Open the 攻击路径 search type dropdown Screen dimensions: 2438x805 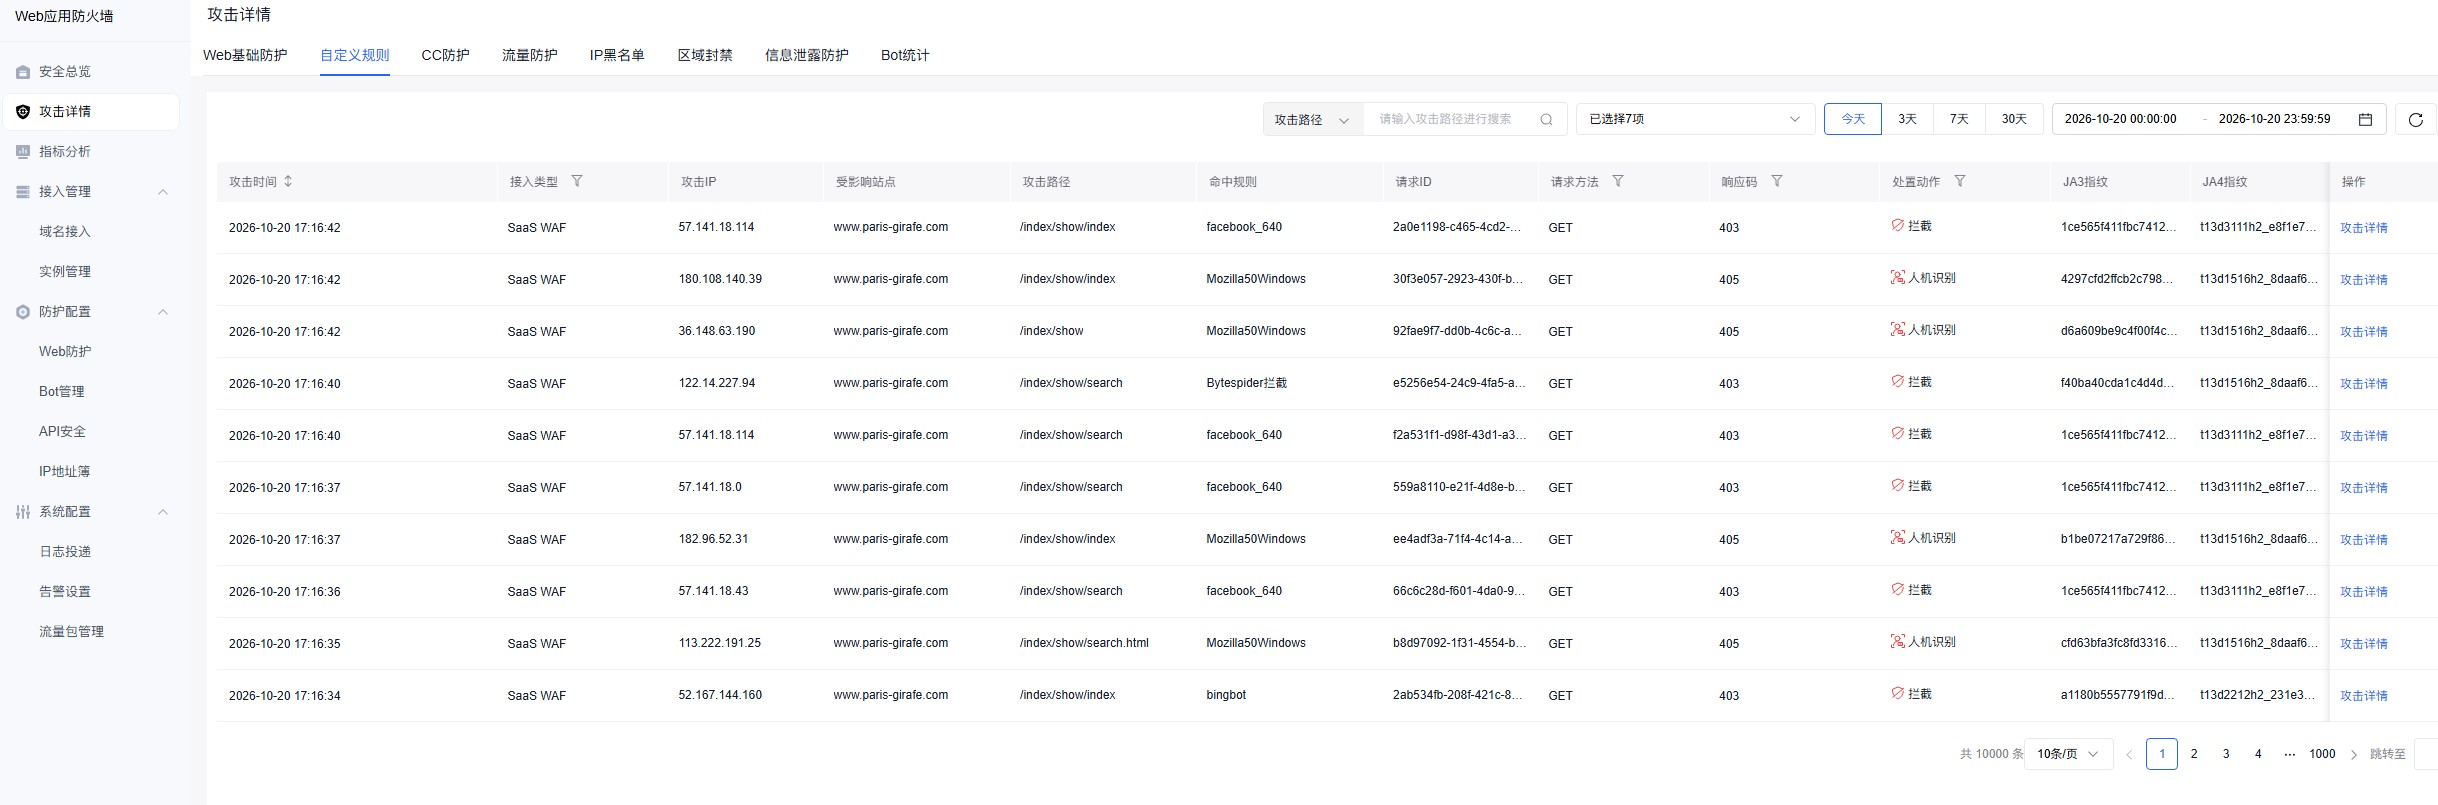click(x=1313, y=119)
